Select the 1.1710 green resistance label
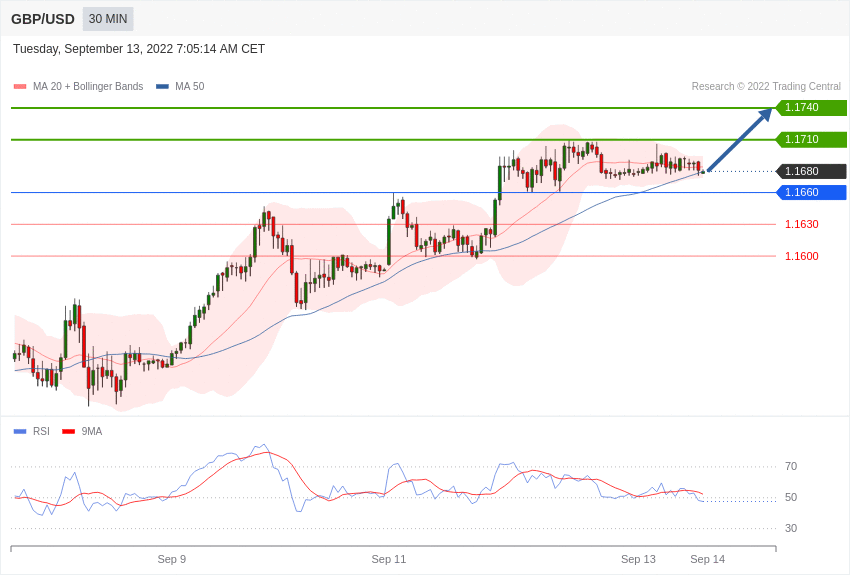Screen dimensions: 850x576 (811, 139)
